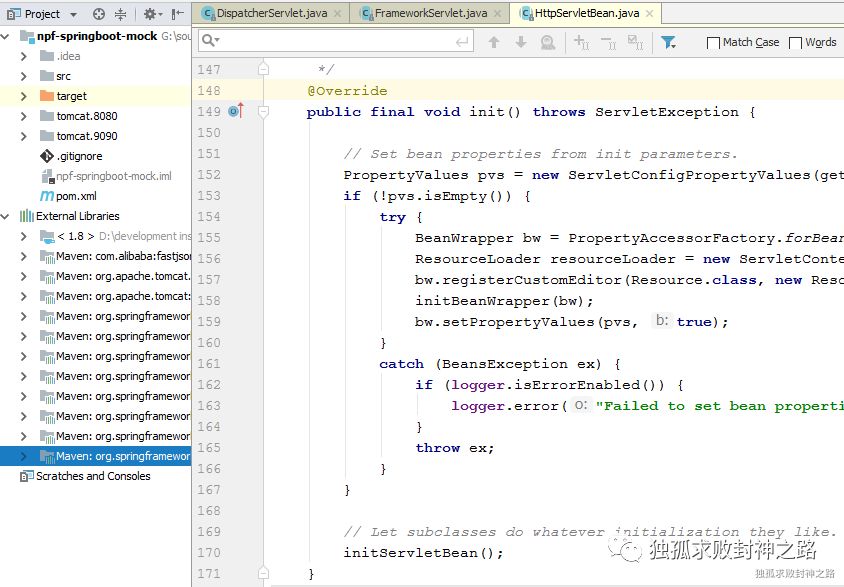Viewport: 844px width, 587px height.
Task: Open Project panel settings gear
Action: (150, 14)
